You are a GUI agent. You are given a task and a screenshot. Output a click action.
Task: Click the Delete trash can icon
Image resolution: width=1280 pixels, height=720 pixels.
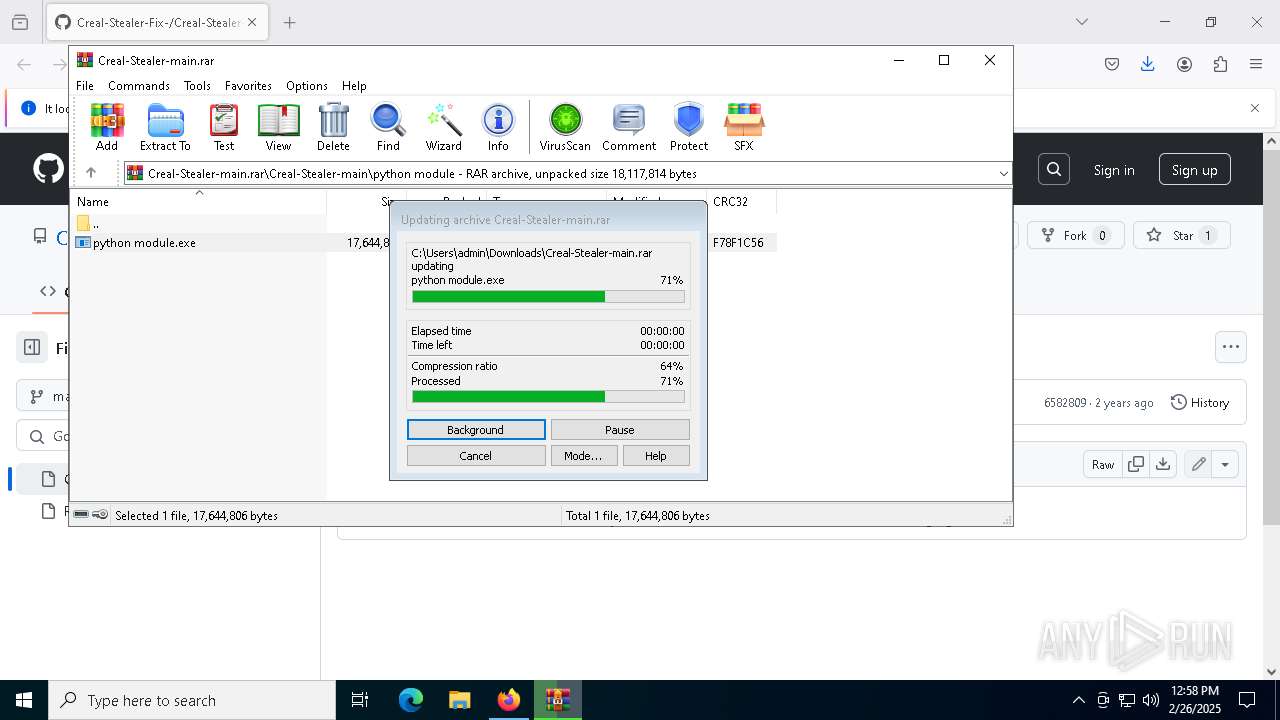[333, 127]
